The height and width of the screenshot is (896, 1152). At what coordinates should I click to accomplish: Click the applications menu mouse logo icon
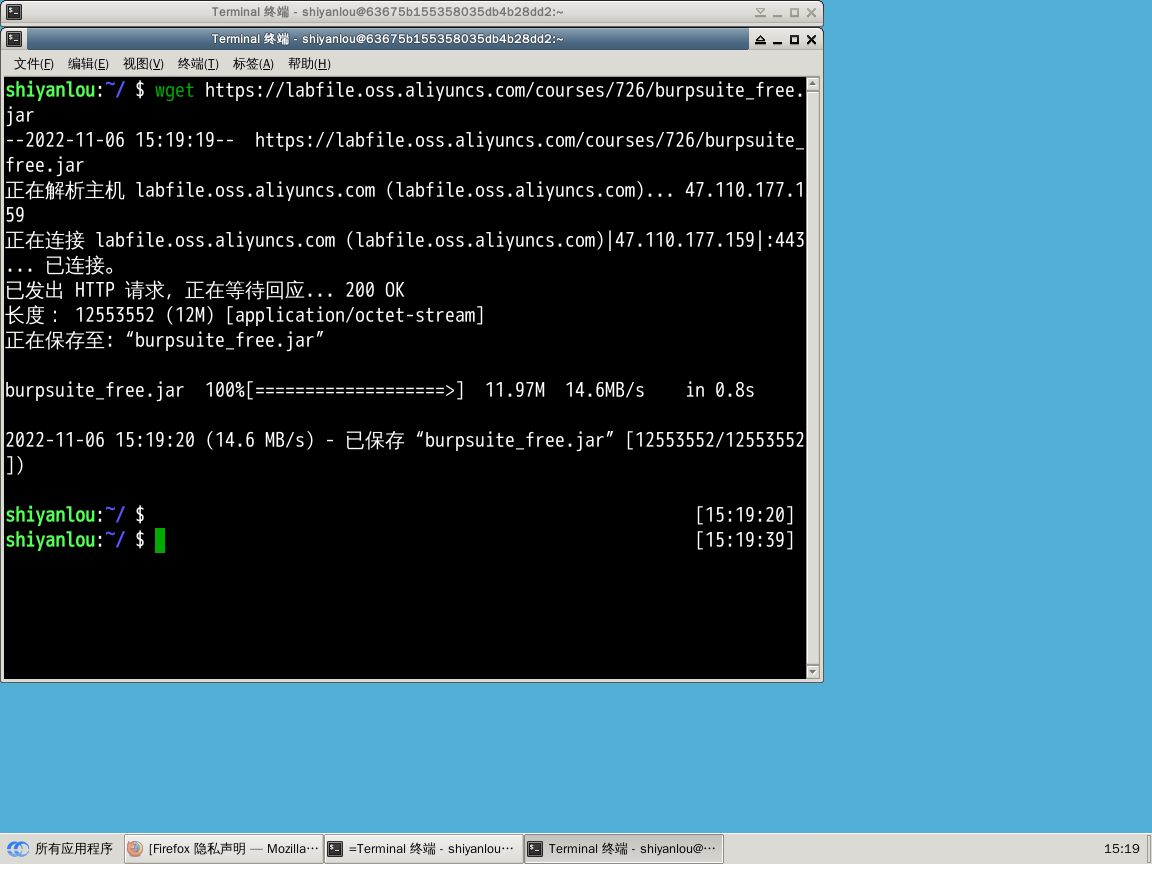18,849
